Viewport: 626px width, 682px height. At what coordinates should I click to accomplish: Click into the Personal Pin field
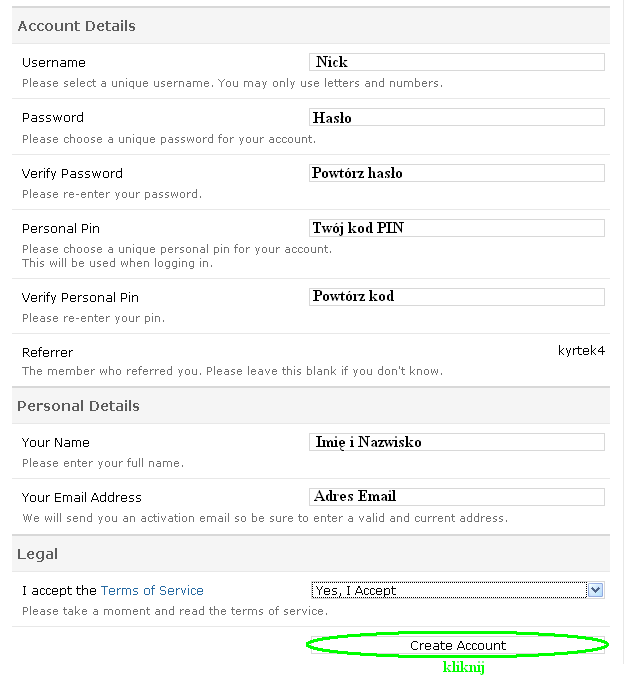[457, 228]
